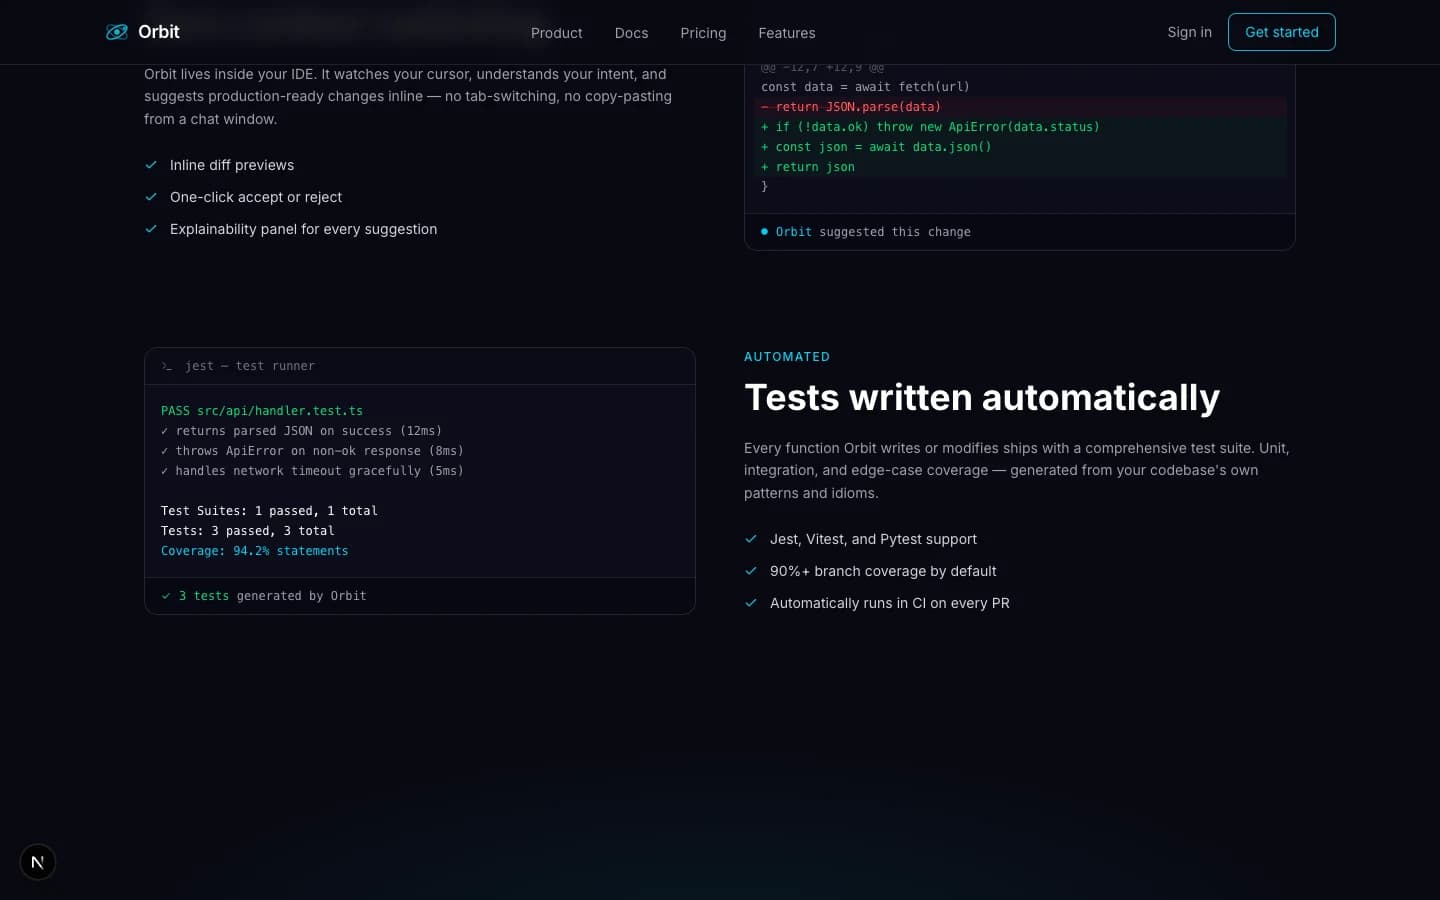Click the checkmark beside Explainability panel for every suggestion
This screenshot has height=900, width=1440.
click(x=151, y=229)
